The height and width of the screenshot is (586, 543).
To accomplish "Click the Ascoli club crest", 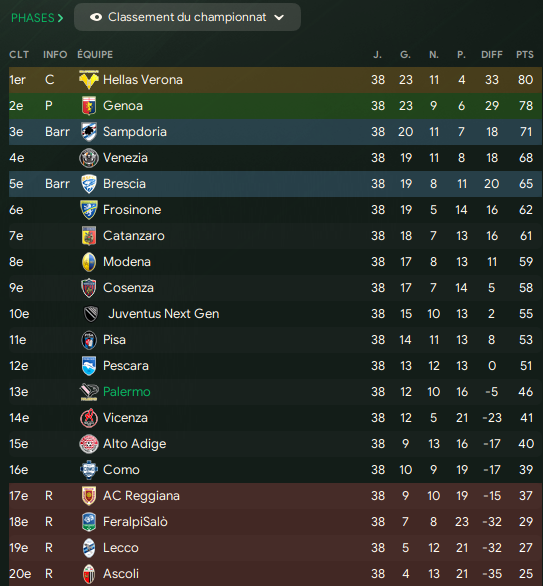I will point(89,574).
